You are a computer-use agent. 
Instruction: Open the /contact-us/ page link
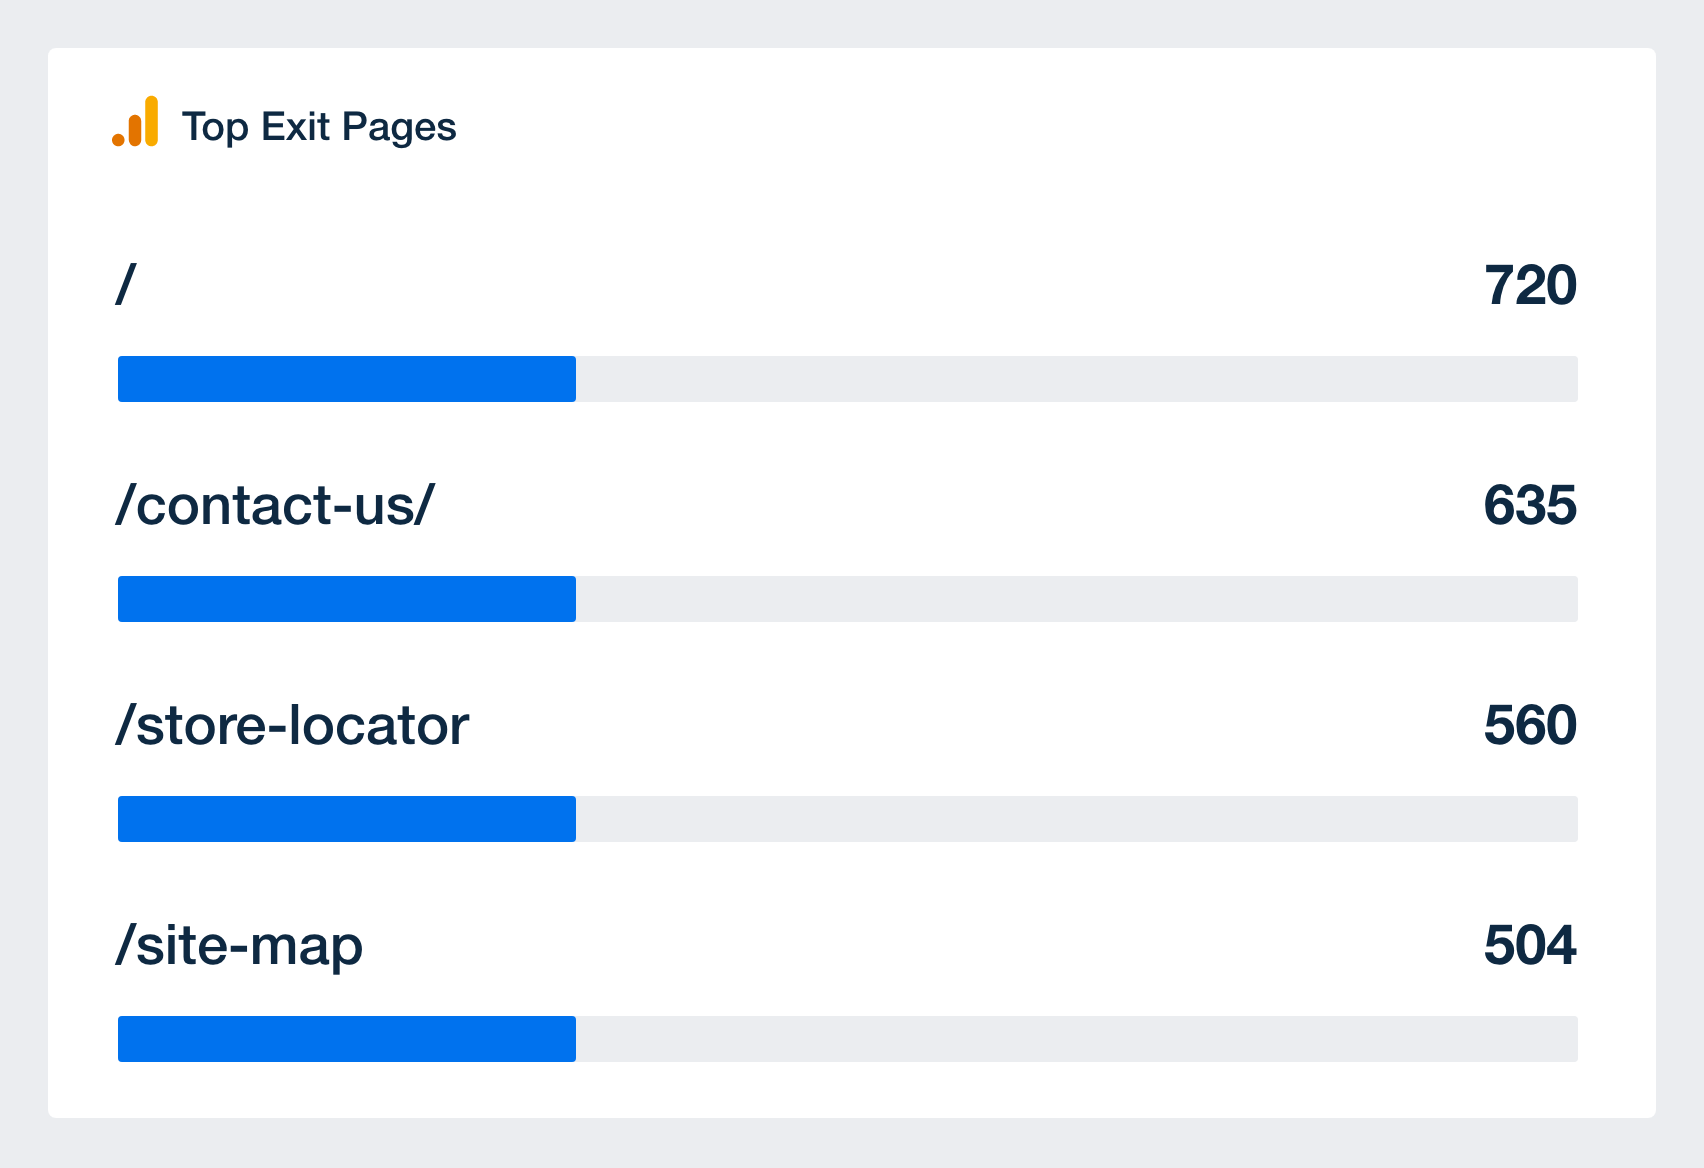click(275, 505)
